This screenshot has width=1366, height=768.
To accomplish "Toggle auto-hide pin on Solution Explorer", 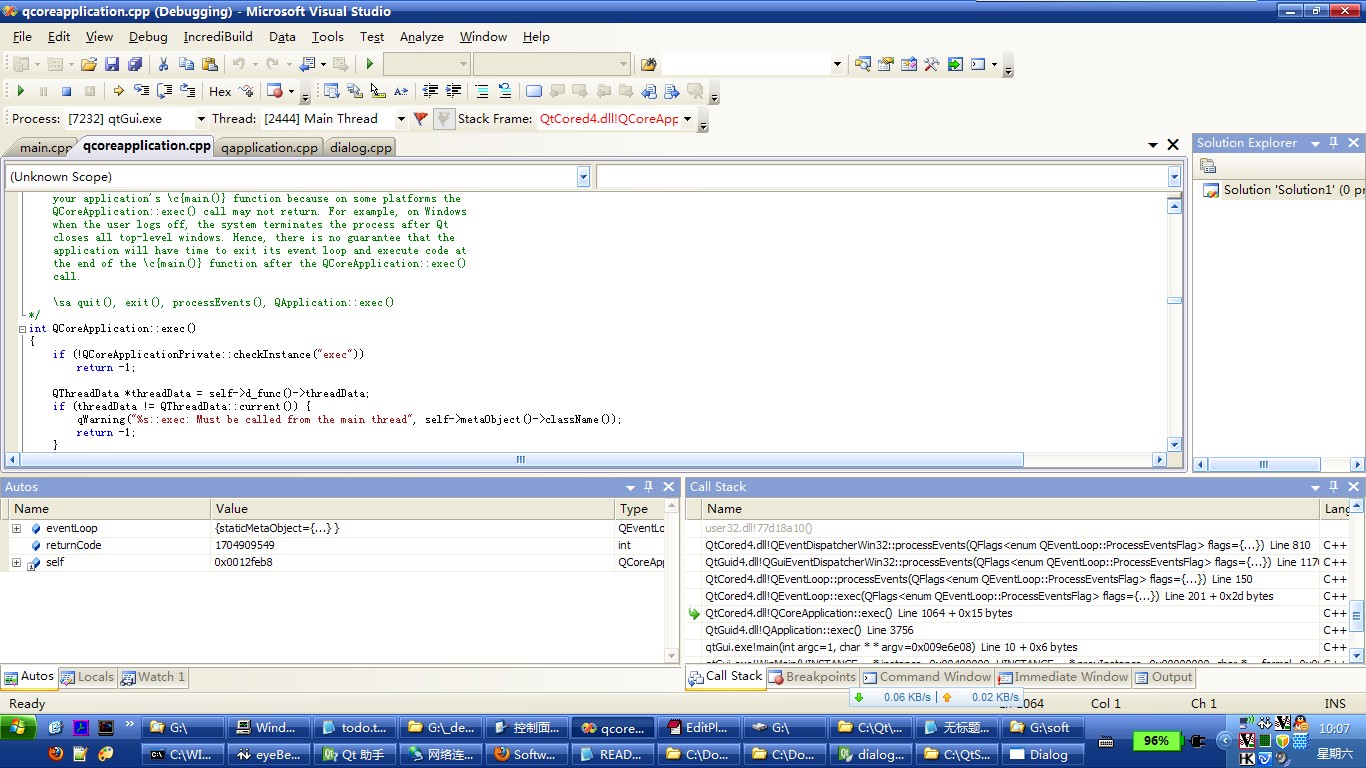I will click(x=1335, y=143).
